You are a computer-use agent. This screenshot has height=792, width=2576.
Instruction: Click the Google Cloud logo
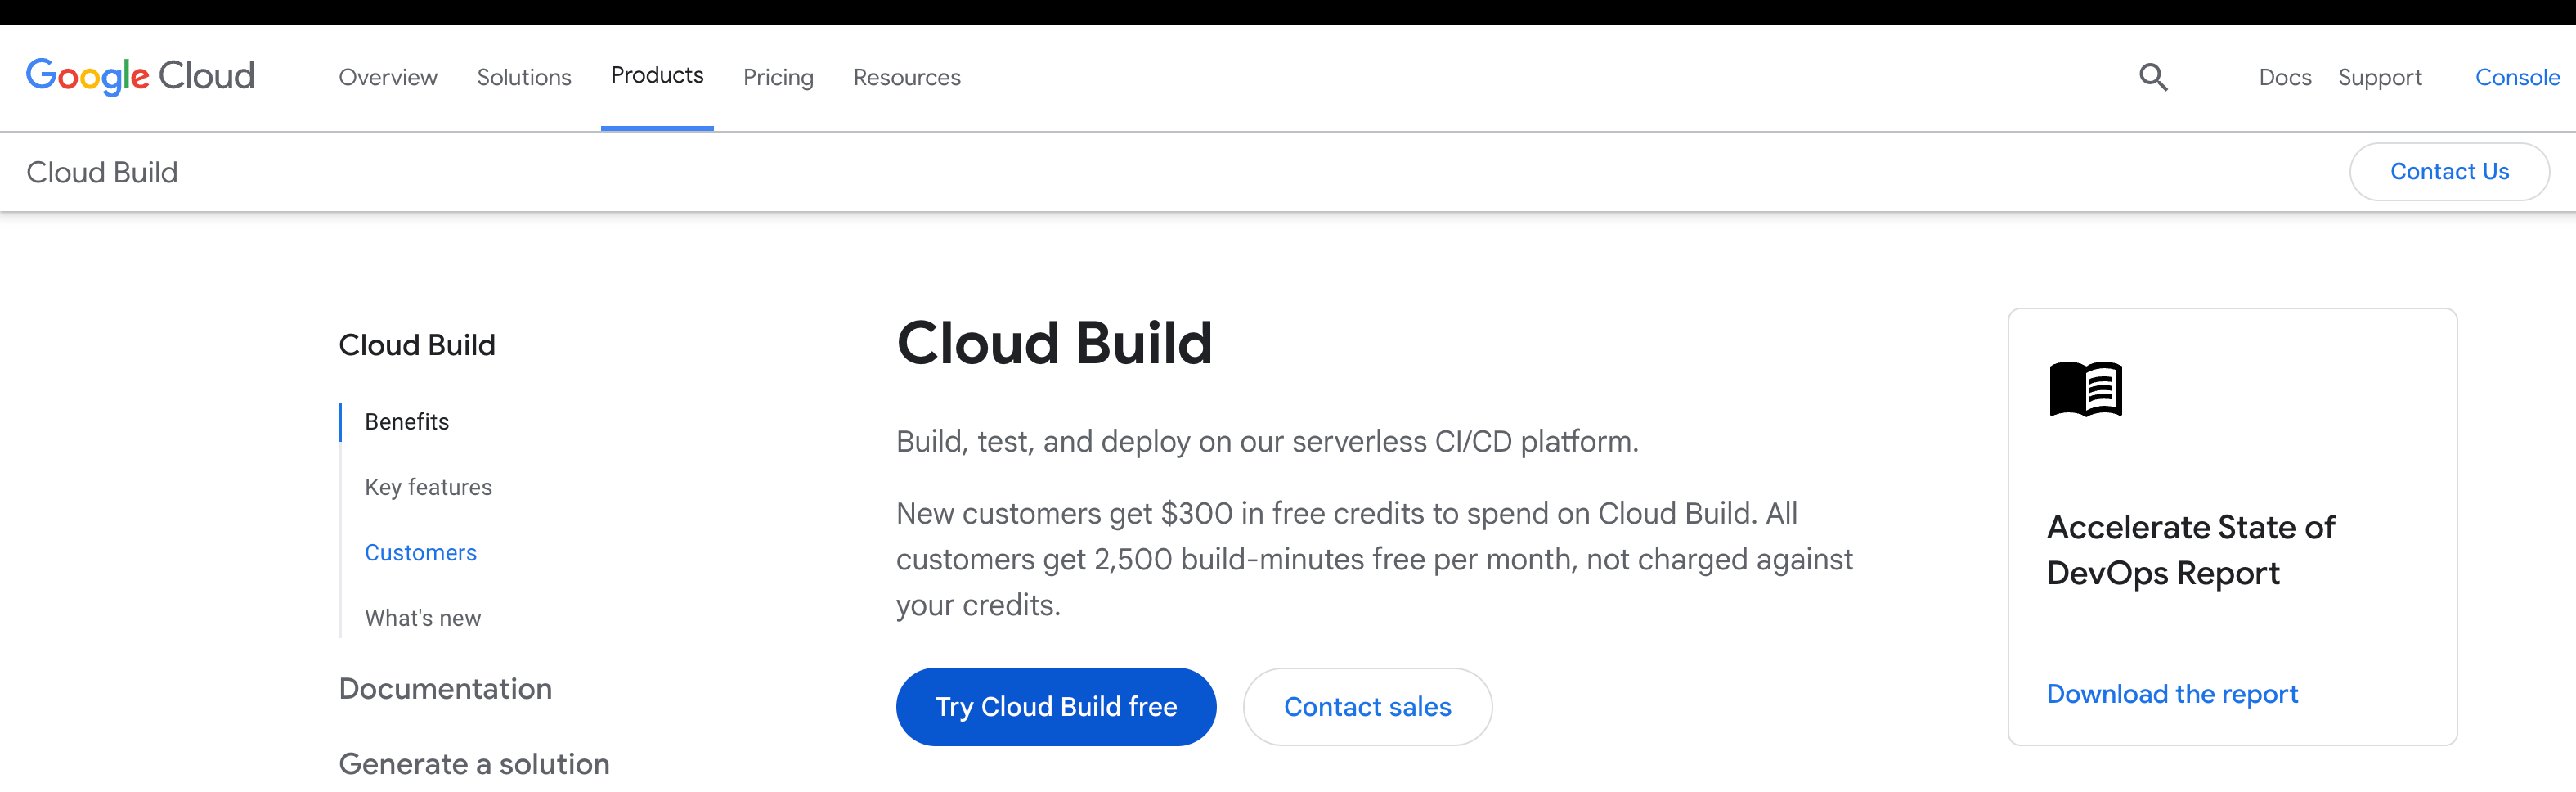coord(140,76)
